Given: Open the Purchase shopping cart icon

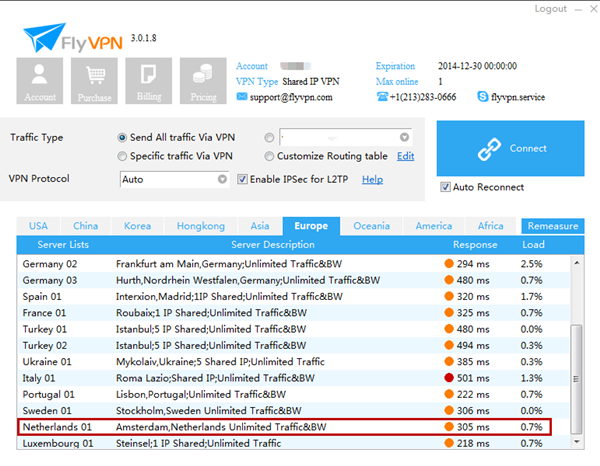Looking at the screenshot, I should tap(94, 81).
